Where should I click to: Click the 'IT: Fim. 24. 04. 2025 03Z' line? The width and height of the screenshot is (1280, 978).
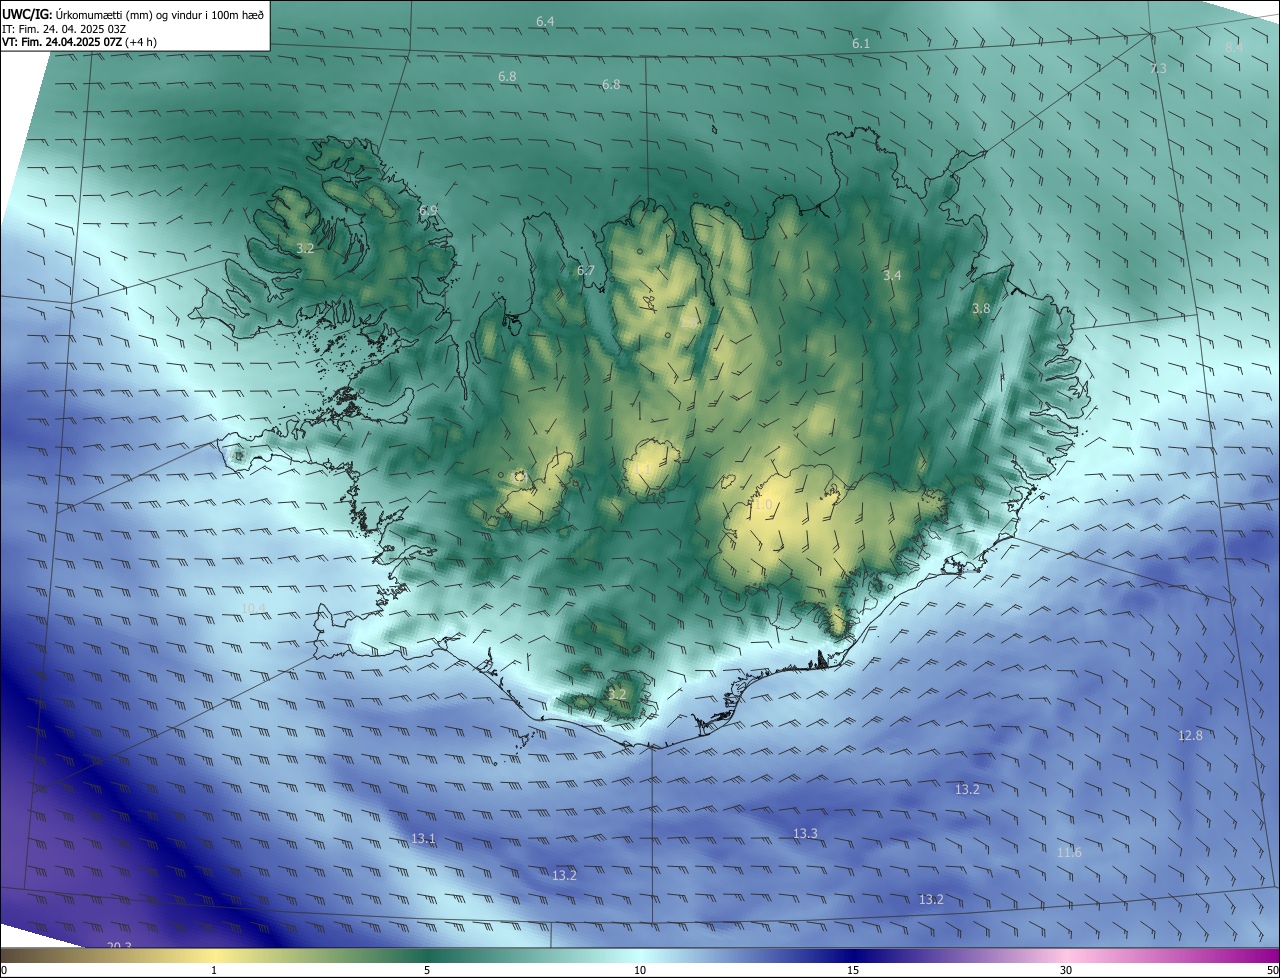pos(64,29)
